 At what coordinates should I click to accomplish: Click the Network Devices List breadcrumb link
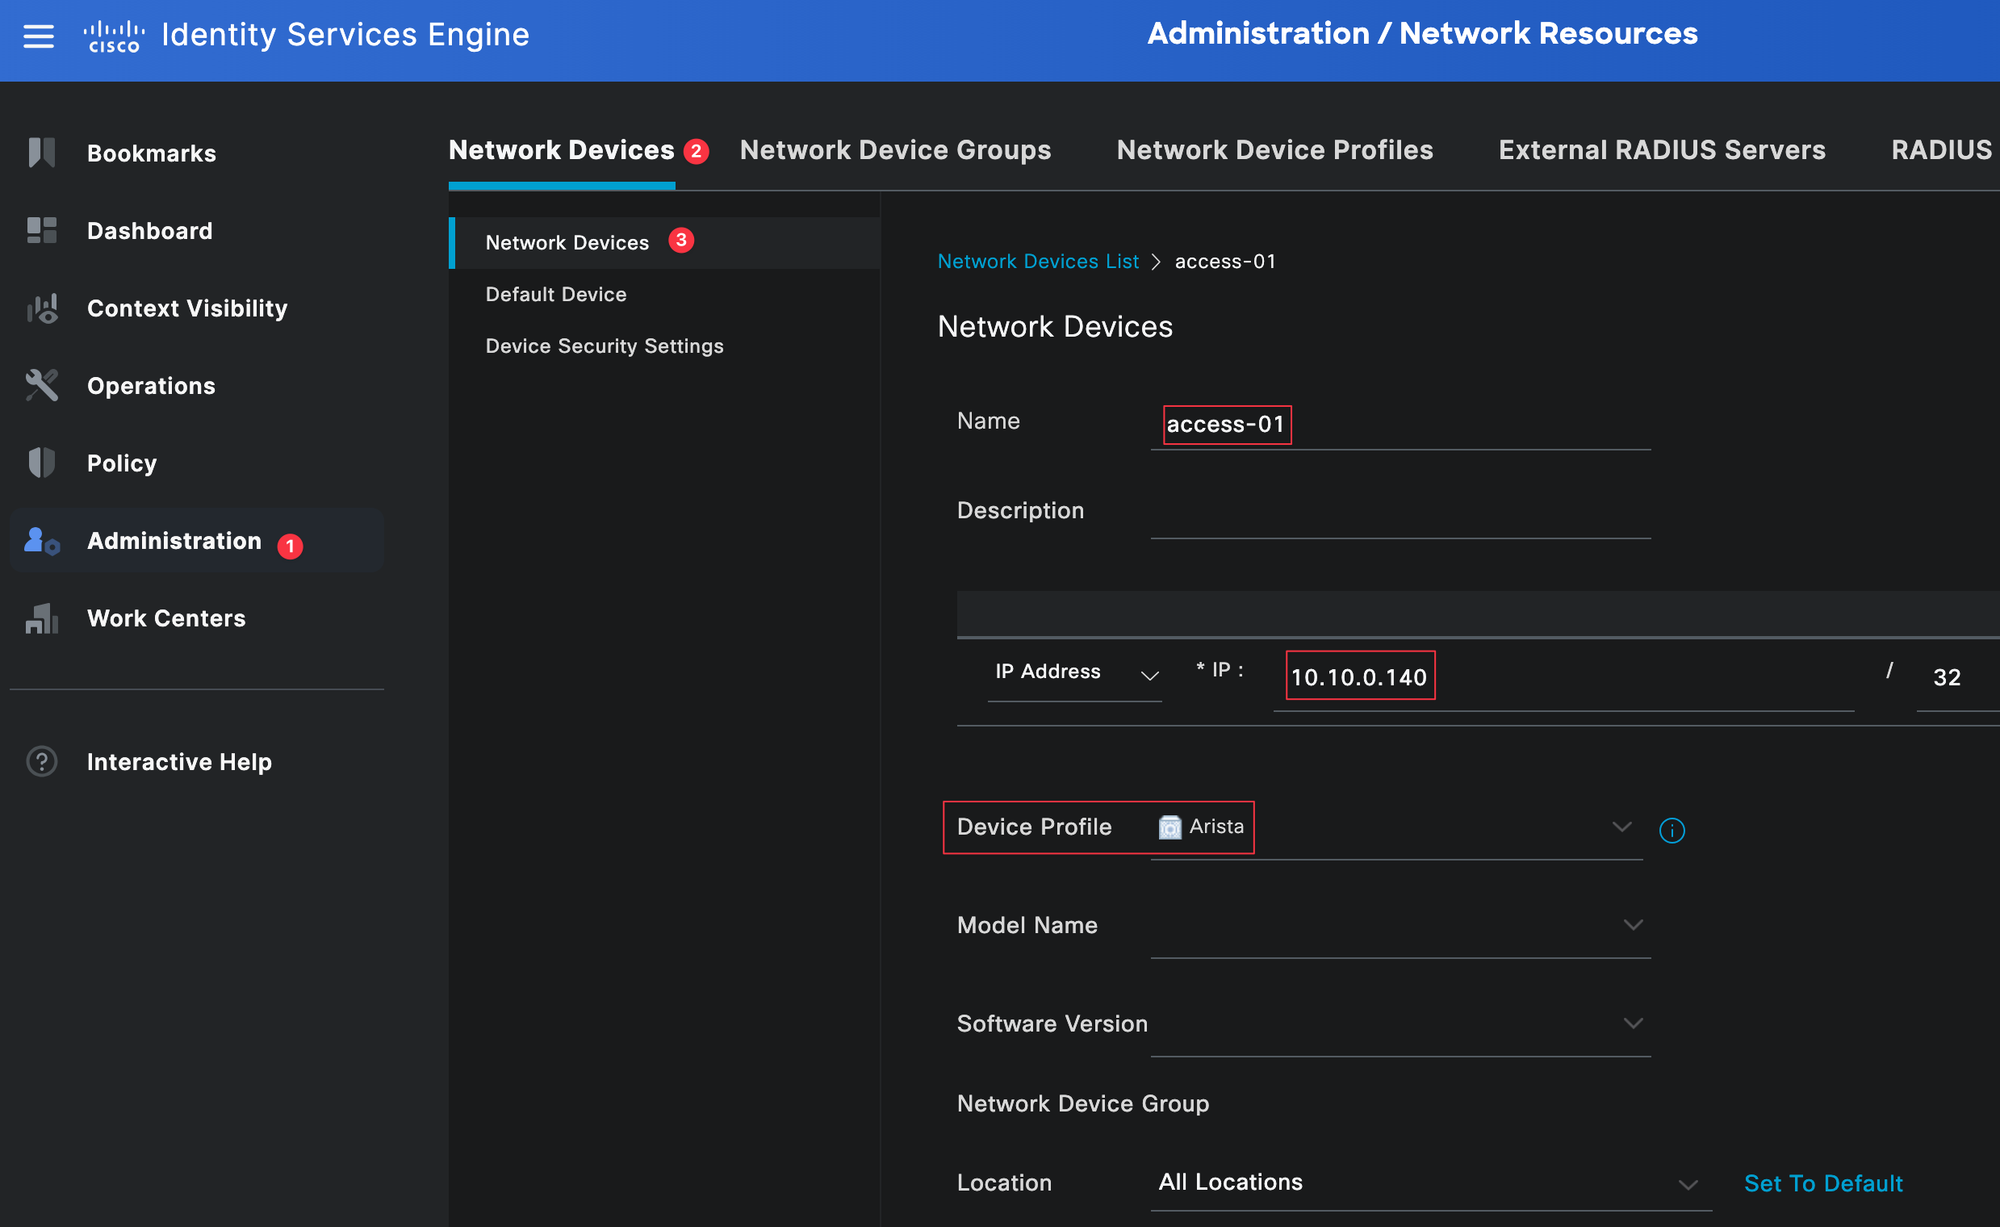point(1038,262)
